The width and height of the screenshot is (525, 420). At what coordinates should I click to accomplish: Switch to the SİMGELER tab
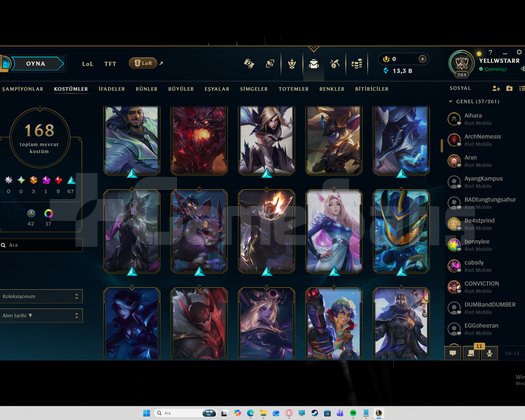point(254,89)
